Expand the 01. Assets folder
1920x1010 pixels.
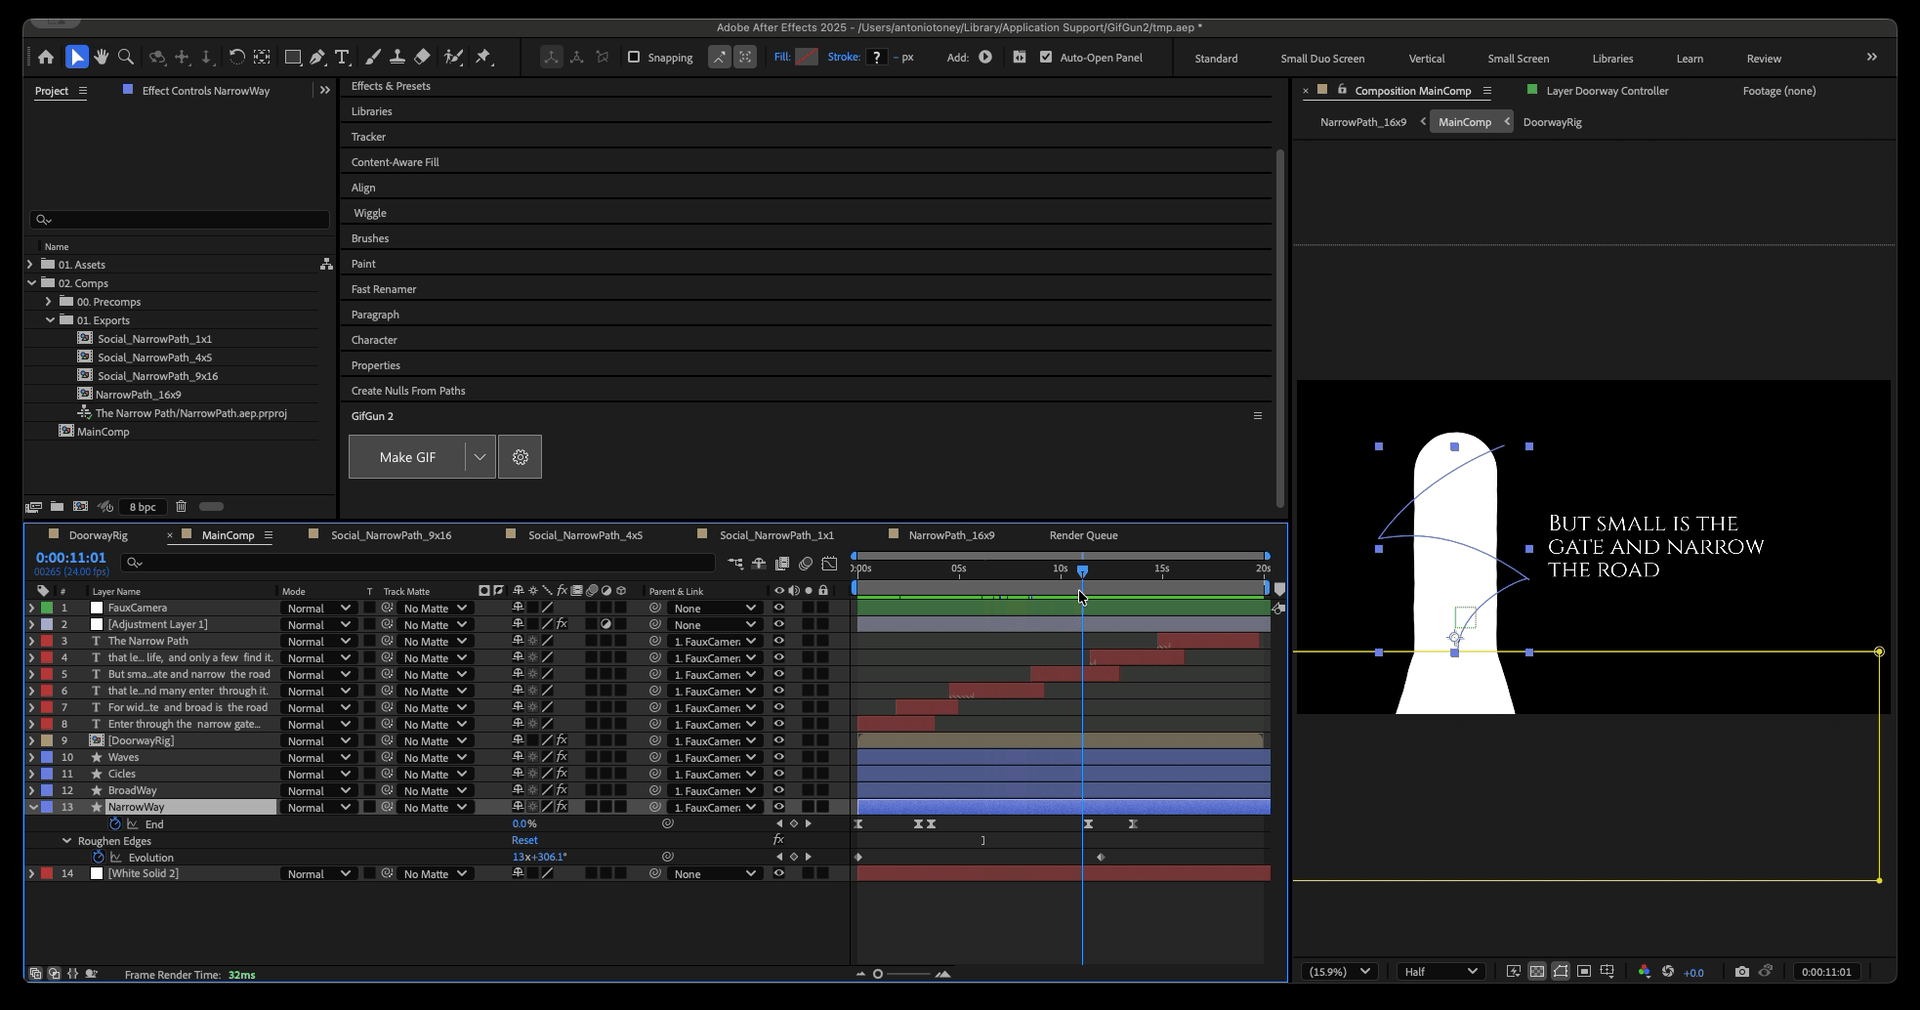30,265
